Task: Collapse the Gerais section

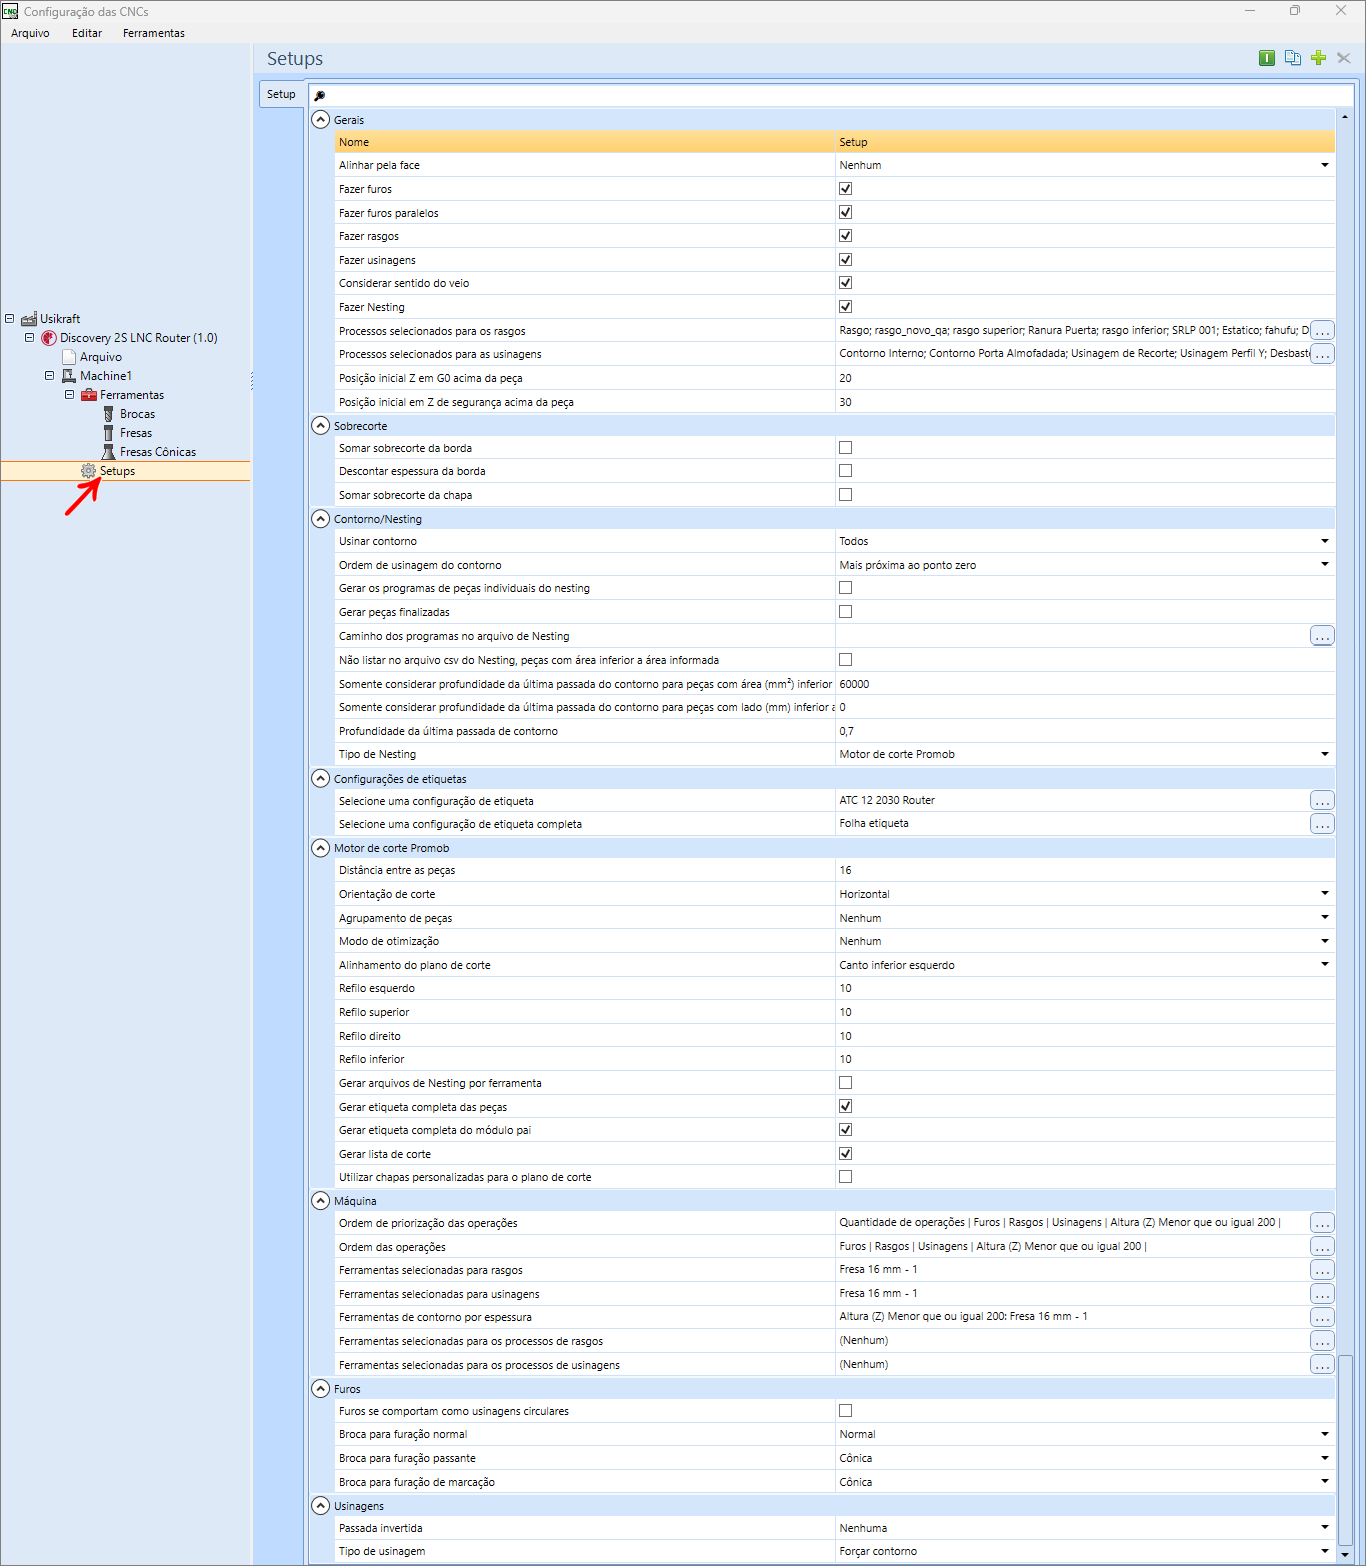Action: click(x=321, y=120)
